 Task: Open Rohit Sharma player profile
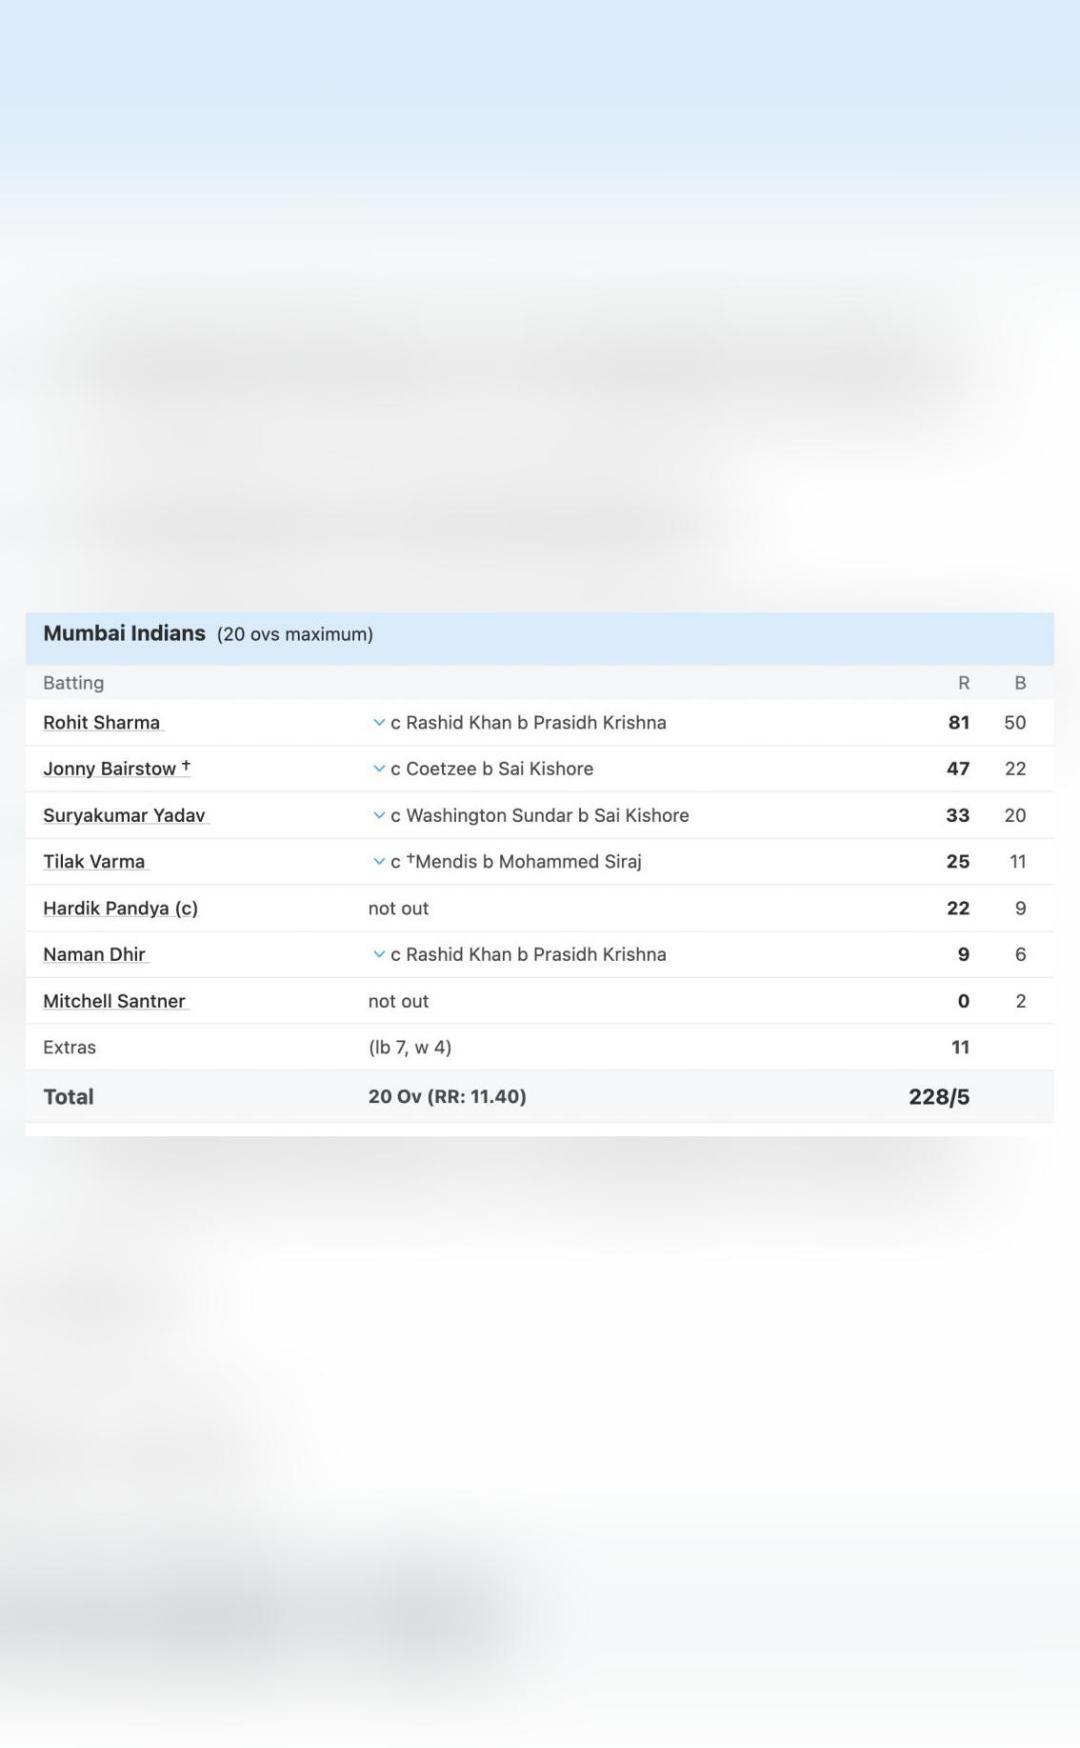tap(102, 723)
